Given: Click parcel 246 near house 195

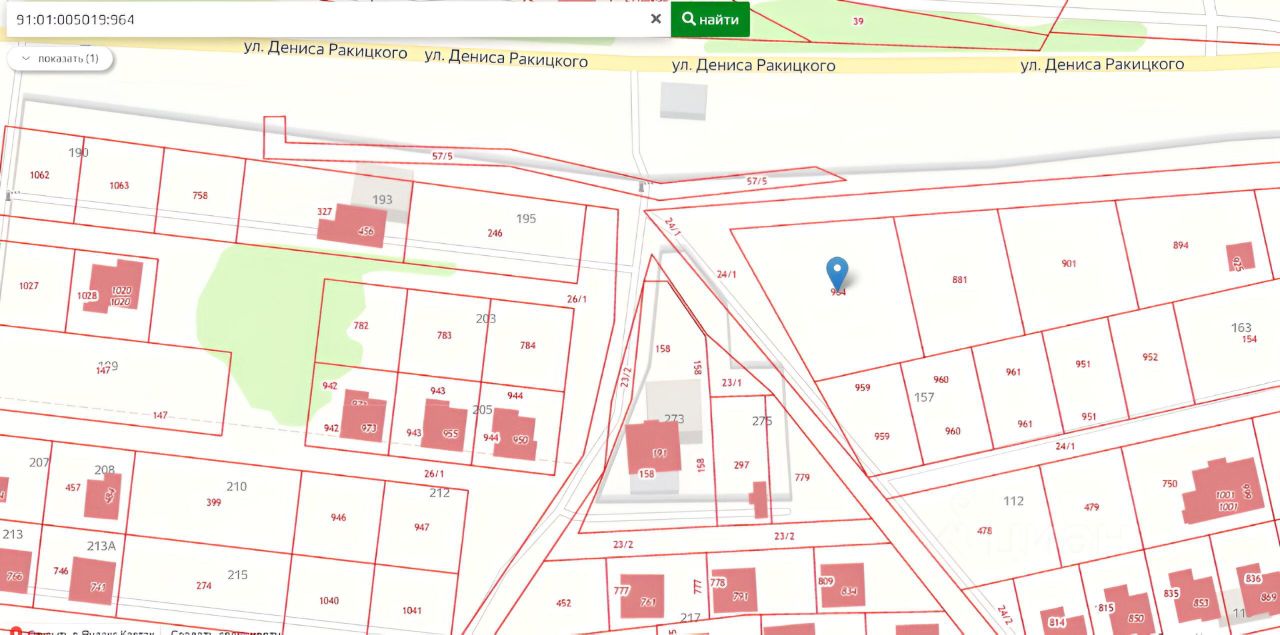Looking at the screenshot, I should click(495, 233).
